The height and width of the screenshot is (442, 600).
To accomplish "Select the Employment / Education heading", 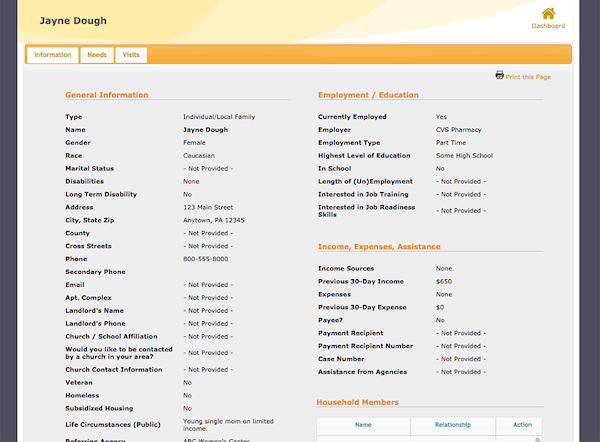I will [x=368, y=95].
